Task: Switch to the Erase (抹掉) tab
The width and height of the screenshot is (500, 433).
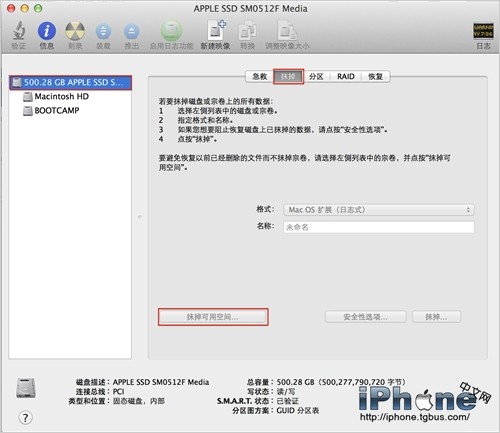Action: pyautogui.click(x=288, y=76)
